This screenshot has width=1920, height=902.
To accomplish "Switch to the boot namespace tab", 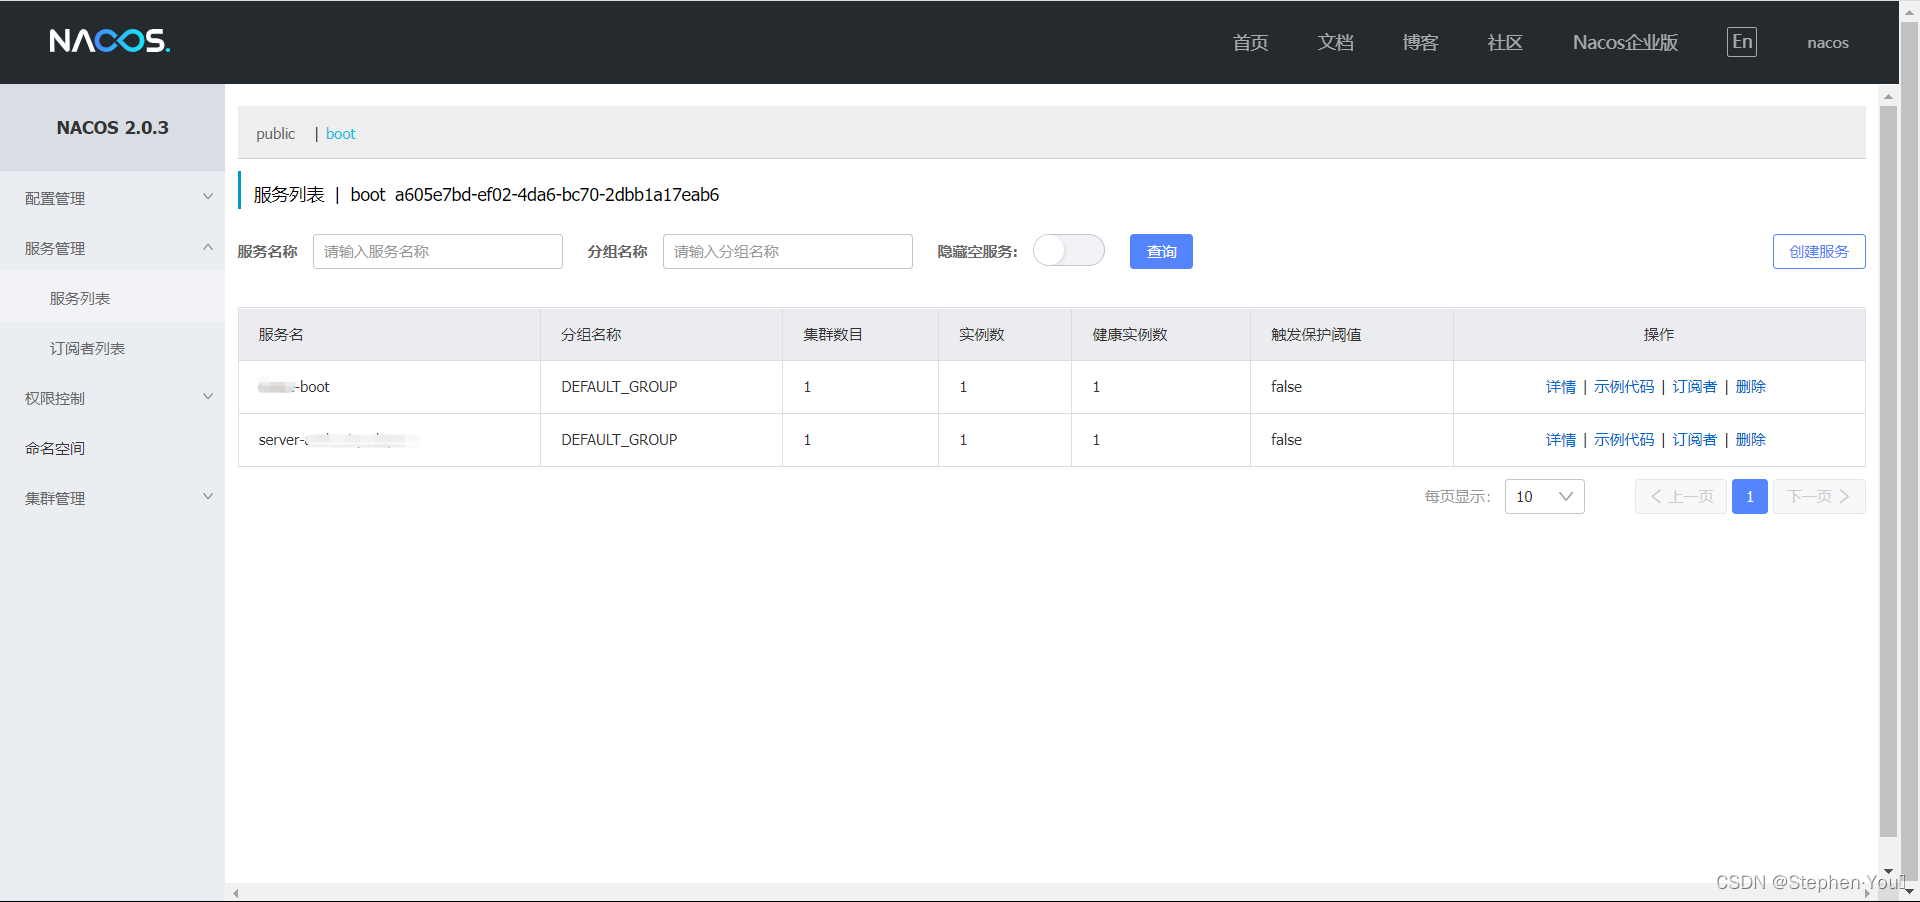I will (x=340, y=134).
